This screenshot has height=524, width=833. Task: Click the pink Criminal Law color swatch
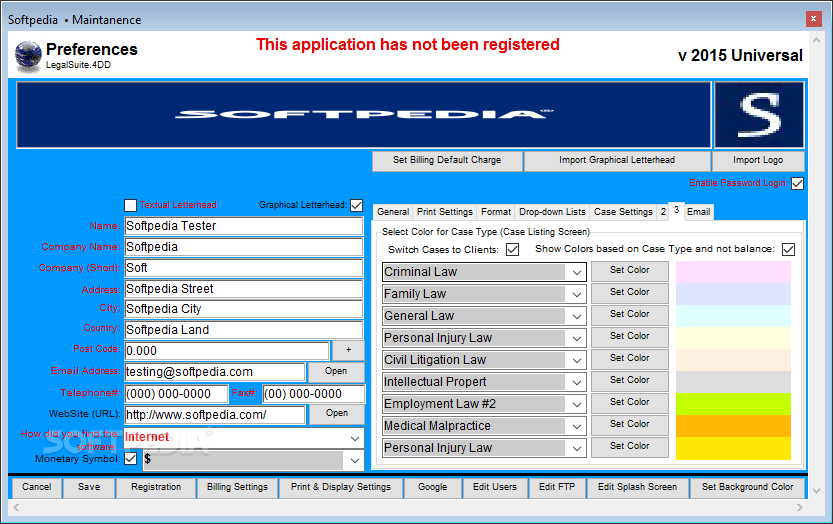point(733,272)
